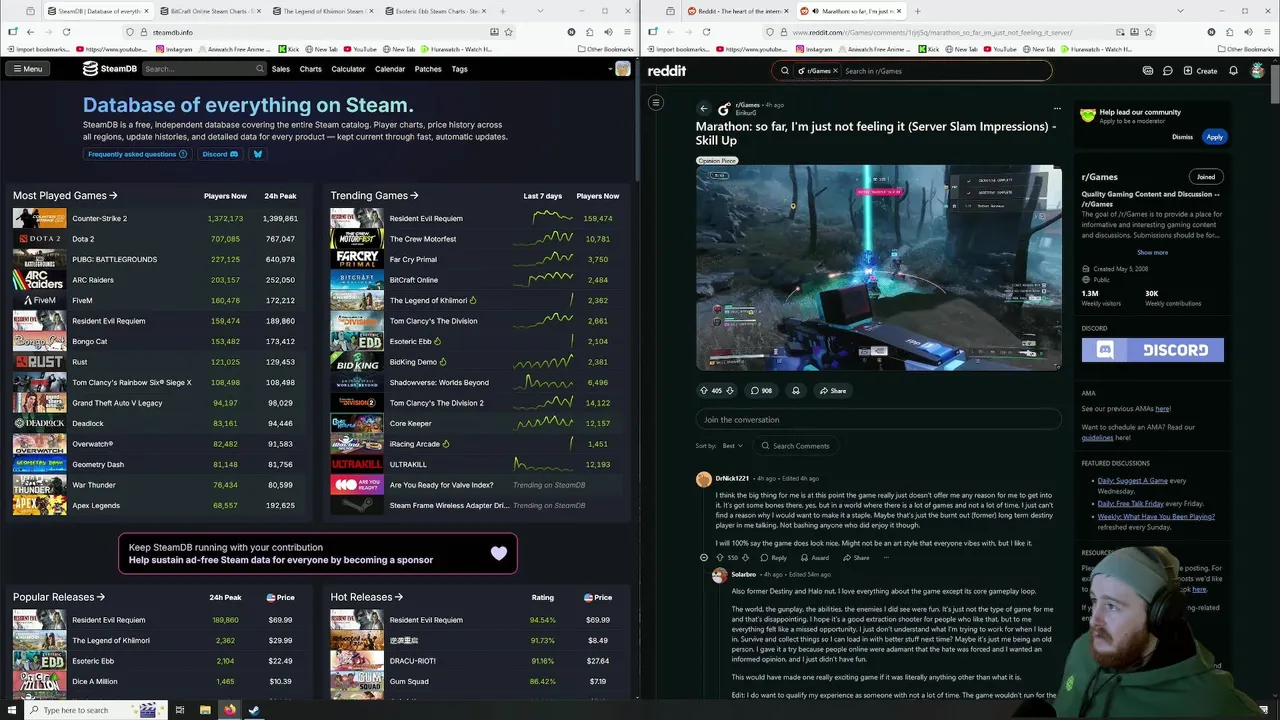The height and width of the screenshot is (720, 1280).
Task: Click the SteamDB logo in header
Action: pyautogui.click(x=110, y=69)
